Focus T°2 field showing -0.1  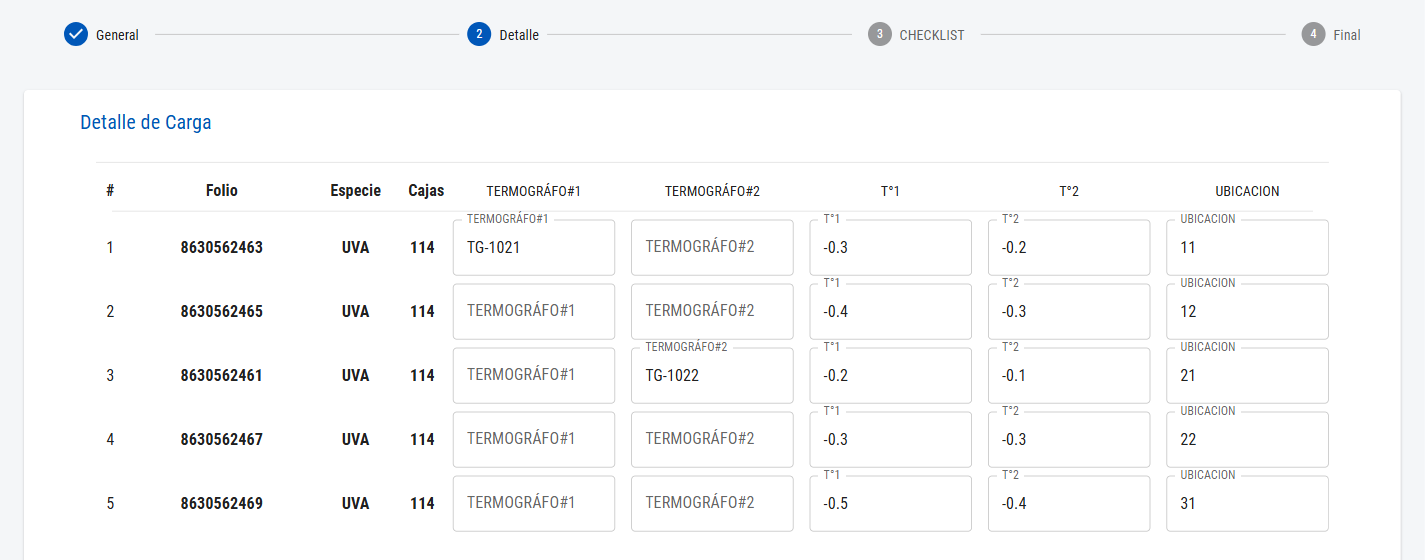(1069, 375)
